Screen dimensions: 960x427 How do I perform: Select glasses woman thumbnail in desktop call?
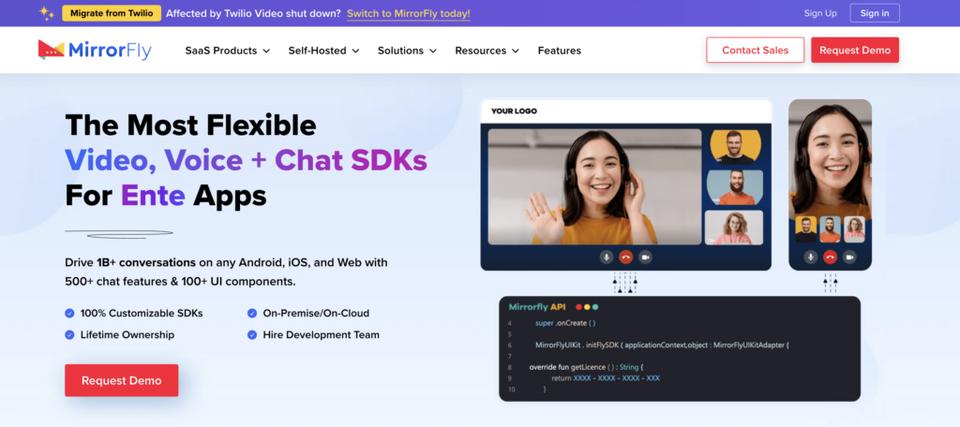[x=734, y=227]
